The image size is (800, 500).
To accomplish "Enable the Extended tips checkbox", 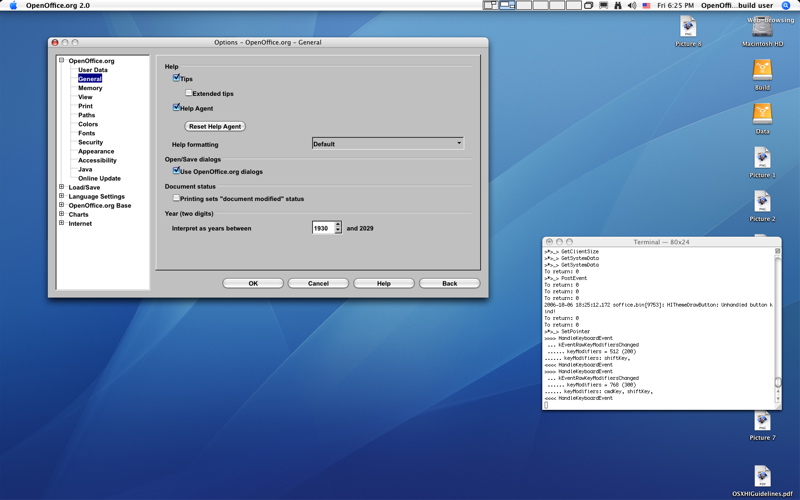I will tap(189, 93).
